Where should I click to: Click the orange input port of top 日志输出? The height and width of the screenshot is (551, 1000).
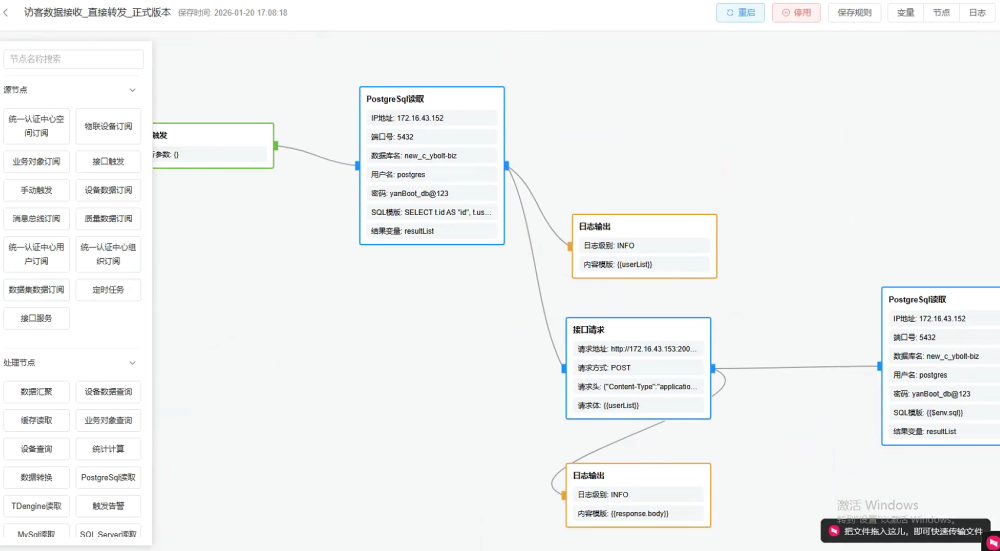[x=570, y=245]
